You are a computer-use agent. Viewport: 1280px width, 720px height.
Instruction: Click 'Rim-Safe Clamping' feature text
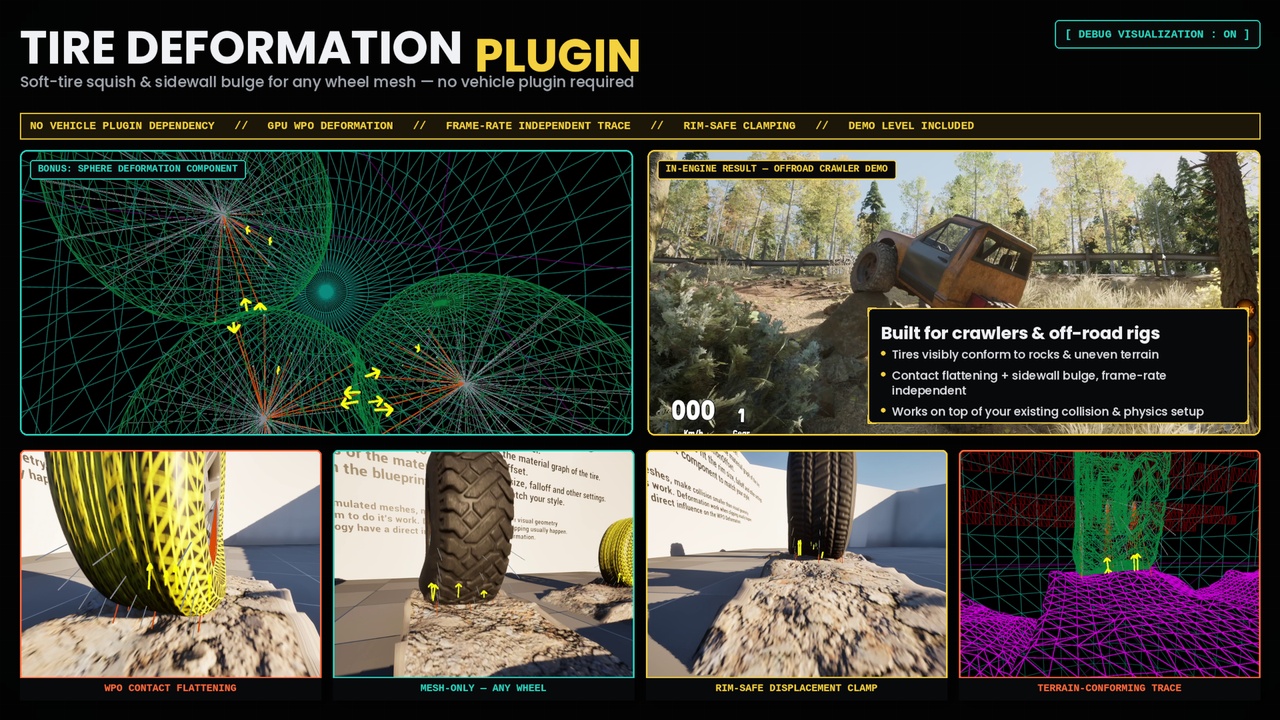click(x=739, y=126)
